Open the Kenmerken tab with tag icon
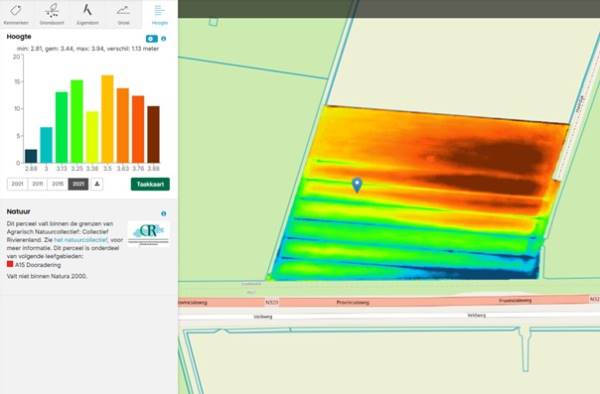Screen dimensions: 600x394 16,14
